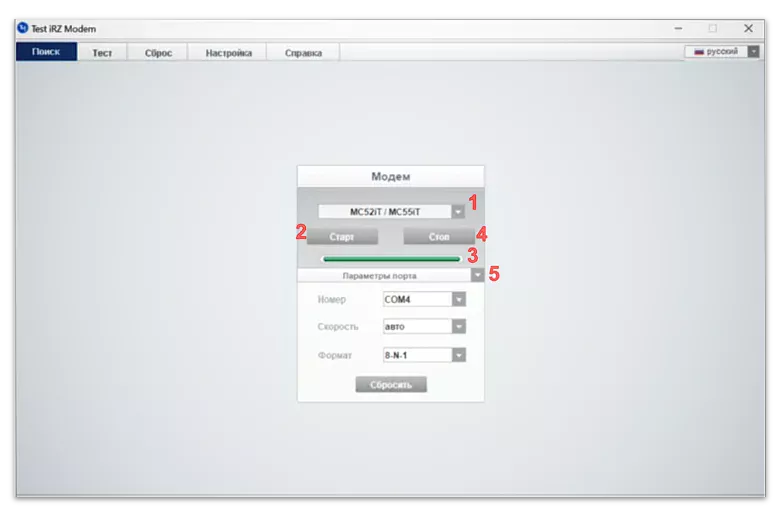
Task: Click the Test iRZ Modem app icon
Action: (22, 28)
